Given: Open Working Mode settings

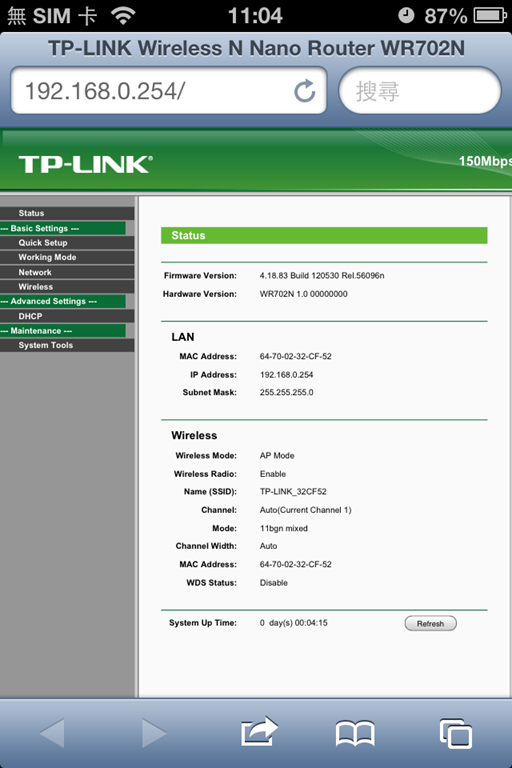Looking at the screenshot, I should tap(67, 257).
